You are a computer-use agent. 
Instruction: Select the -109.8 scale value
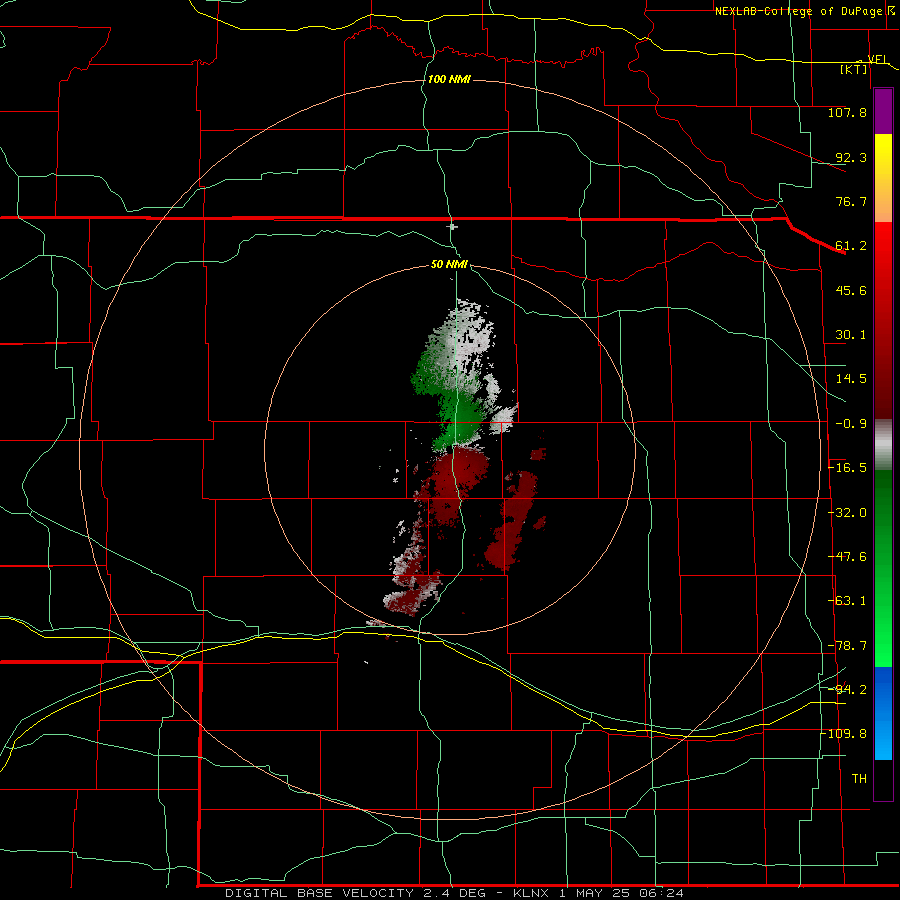click(x=844, y=734)
